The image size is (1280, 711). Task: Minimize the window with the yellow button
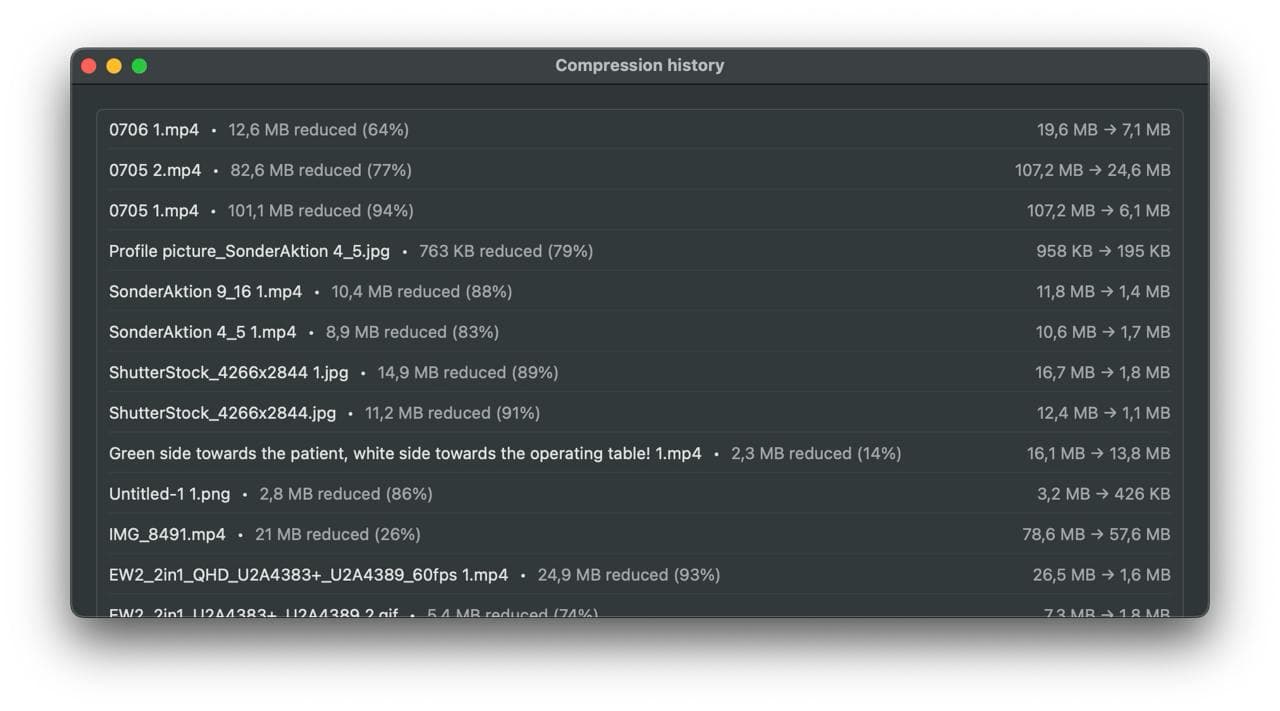pyautogui.click(x=114, y=65)
